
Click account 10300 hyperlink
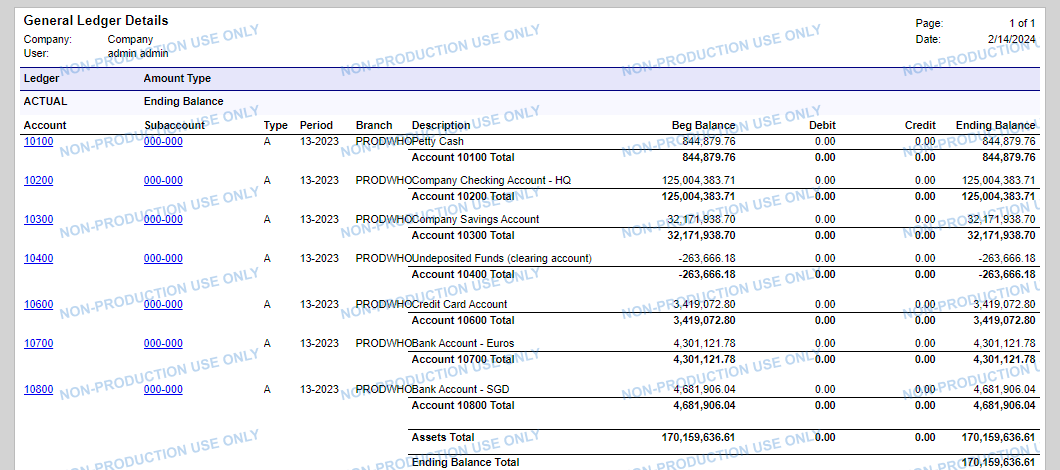pyautogui.click(x=38, y=220)
